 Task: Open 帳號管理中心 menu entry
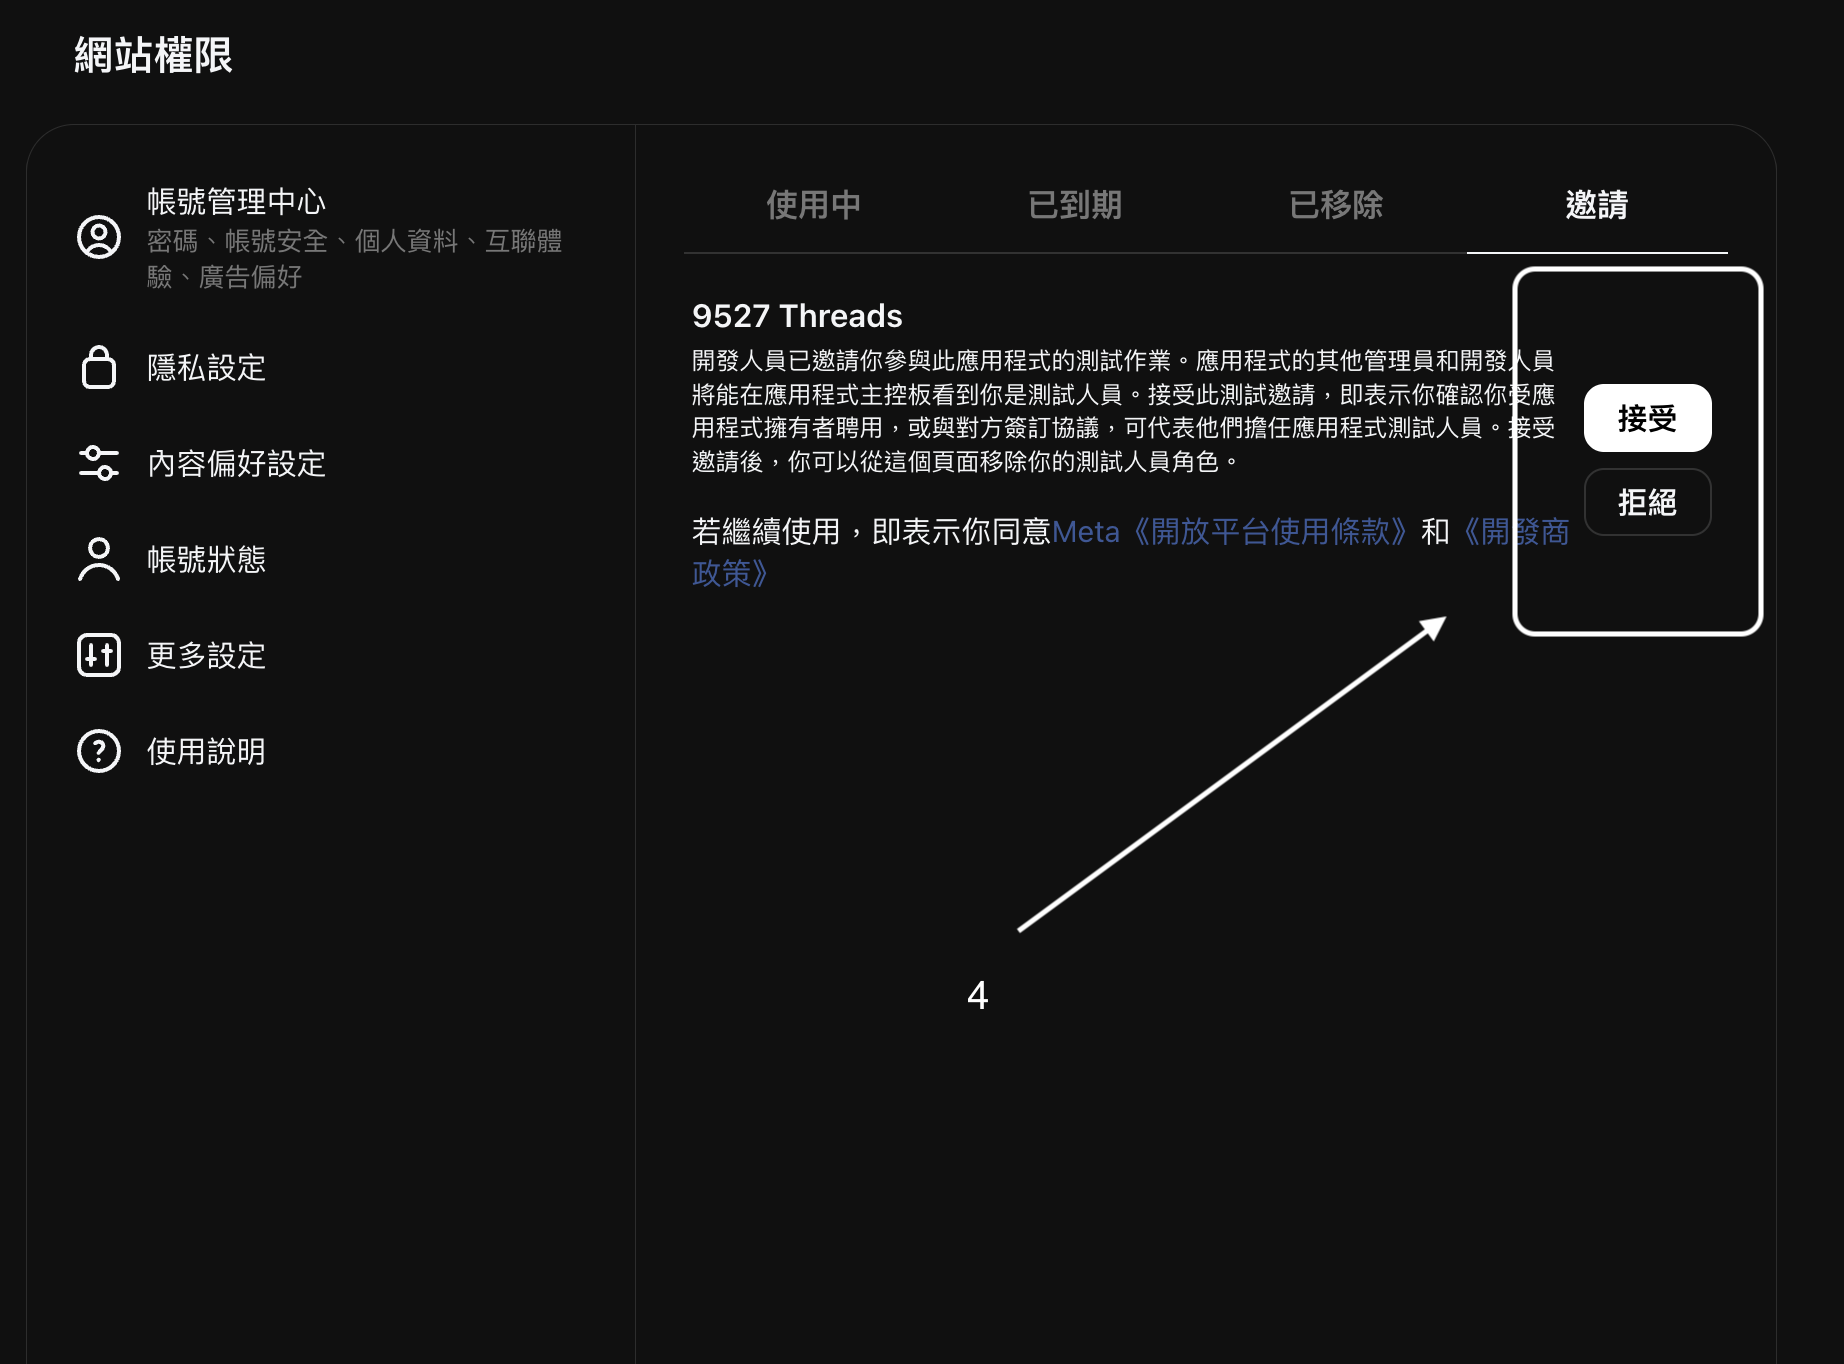[x=330, y=238]
